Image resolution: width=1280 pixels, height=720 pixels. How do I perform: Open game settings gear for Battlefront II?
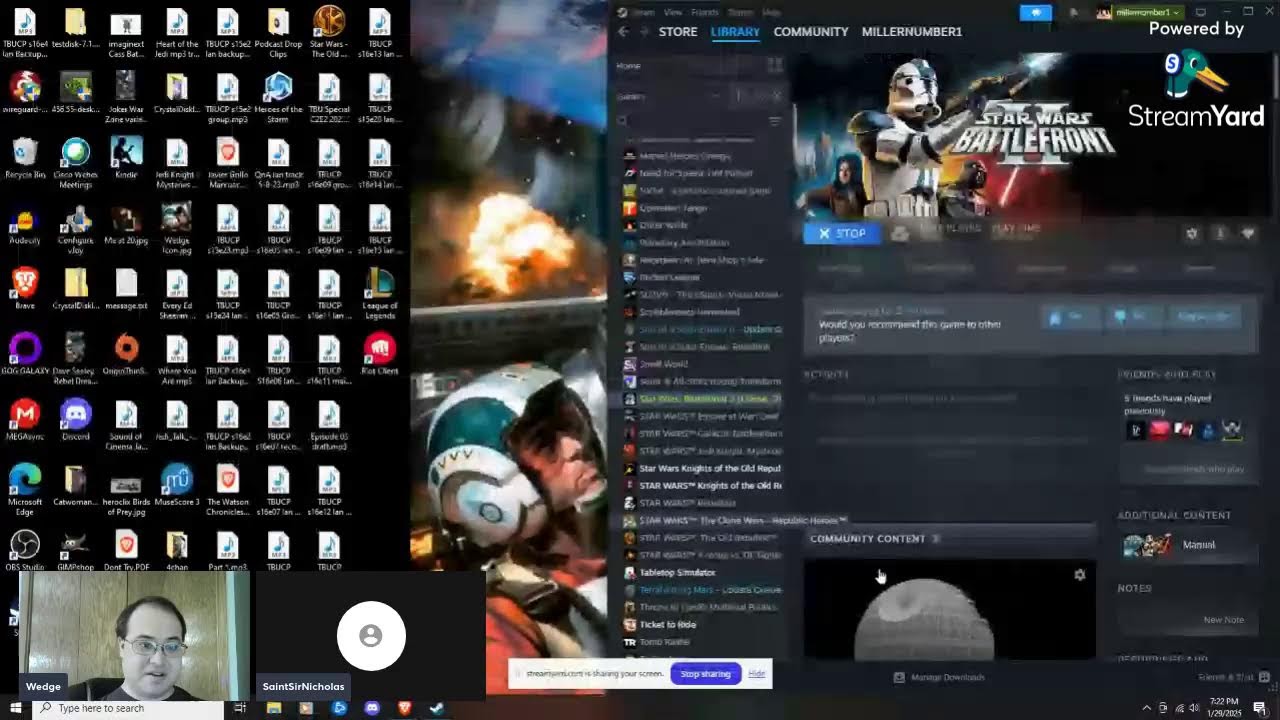point(1192,233)
